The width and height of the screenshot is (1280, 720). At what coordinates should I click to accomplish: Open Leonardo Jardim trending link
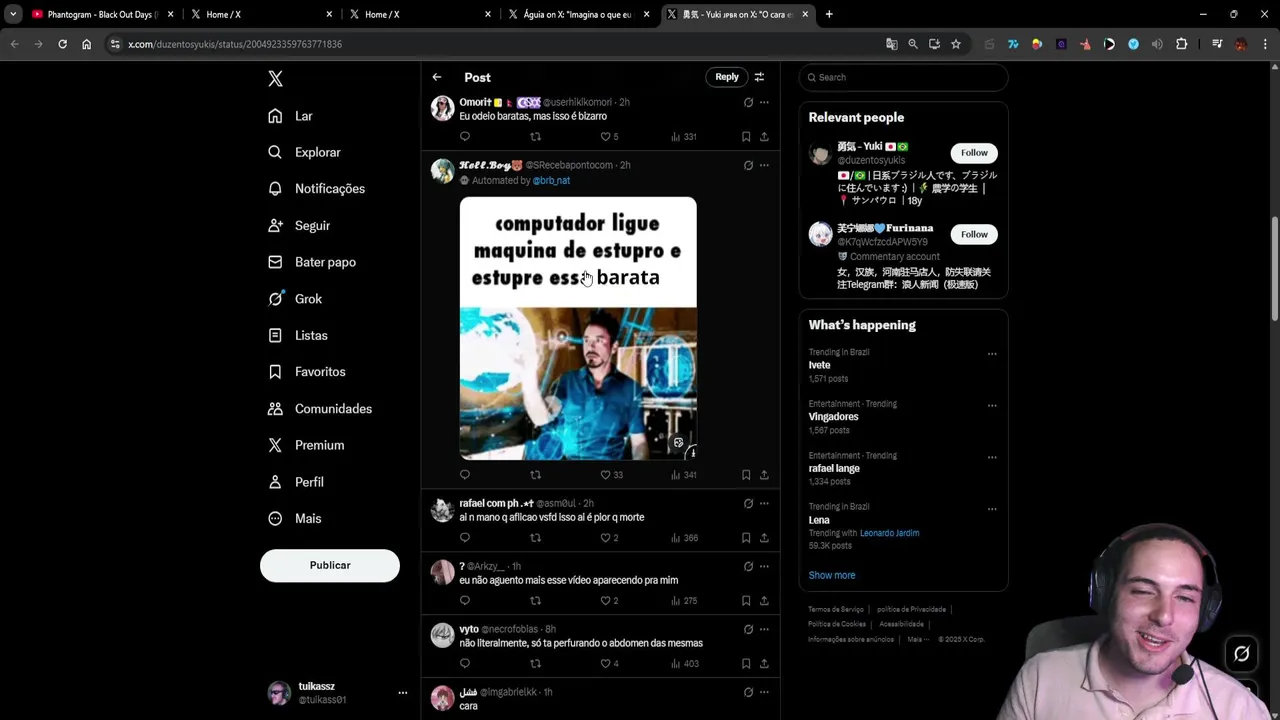(x=889, y=533)
